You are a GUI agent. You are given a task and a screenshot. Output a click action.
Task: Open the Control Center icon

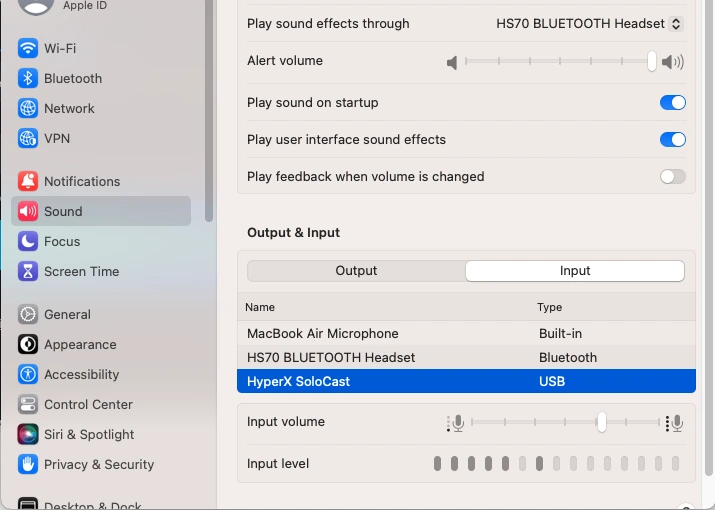pyautogui.click(x=28, y=404)
